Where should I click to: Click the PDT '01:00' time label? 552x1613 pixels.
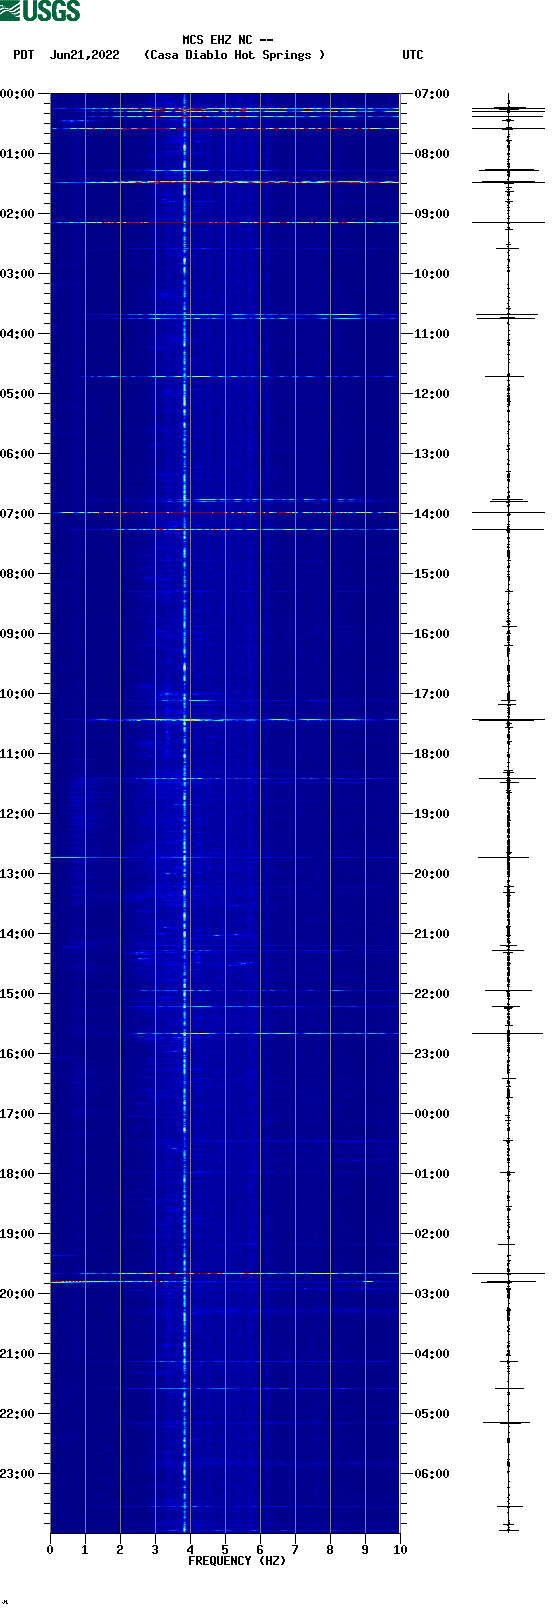point(17,154)
